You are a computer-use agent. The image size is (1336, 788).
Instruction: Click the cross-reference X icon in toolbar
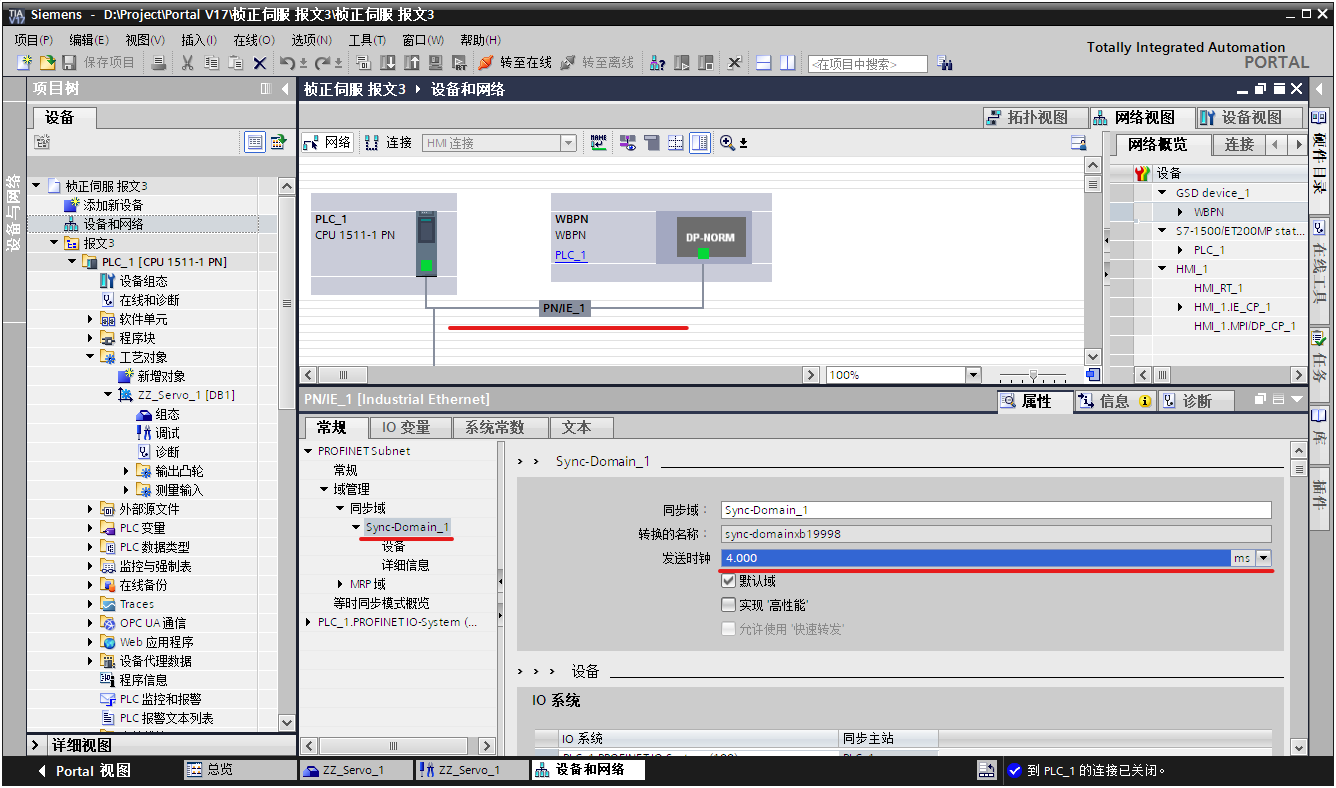pyautogui.click(x=735, y=63)
